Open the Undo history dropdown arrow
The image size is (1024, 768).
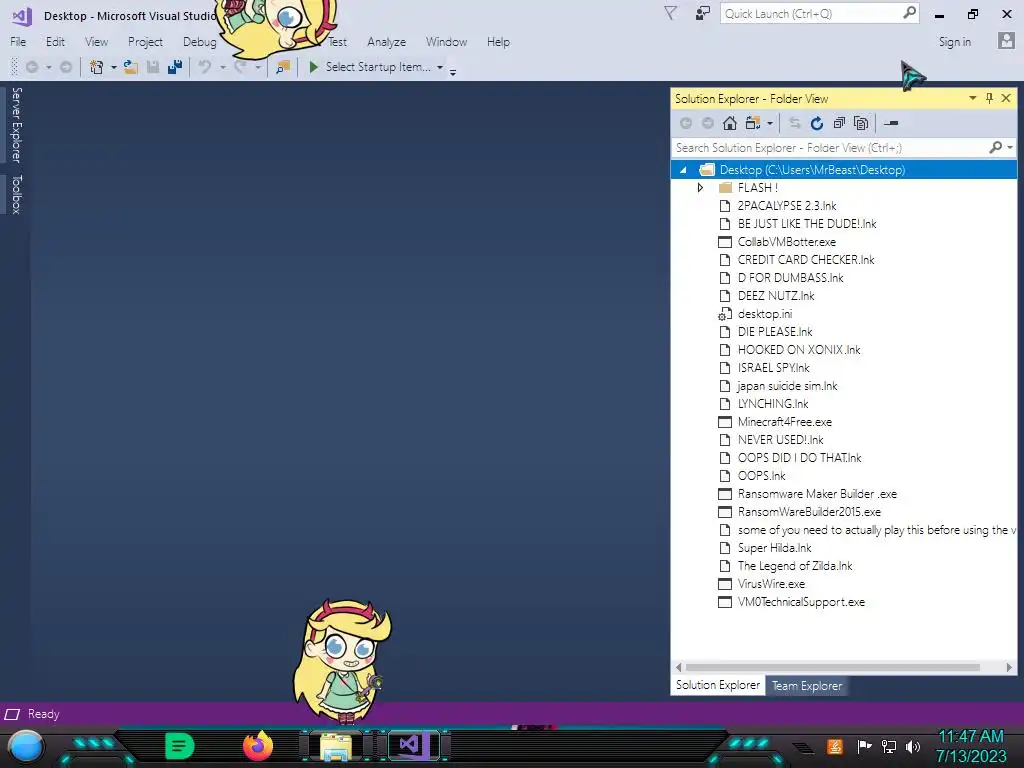pyautogui.click(x=222, y=67)
